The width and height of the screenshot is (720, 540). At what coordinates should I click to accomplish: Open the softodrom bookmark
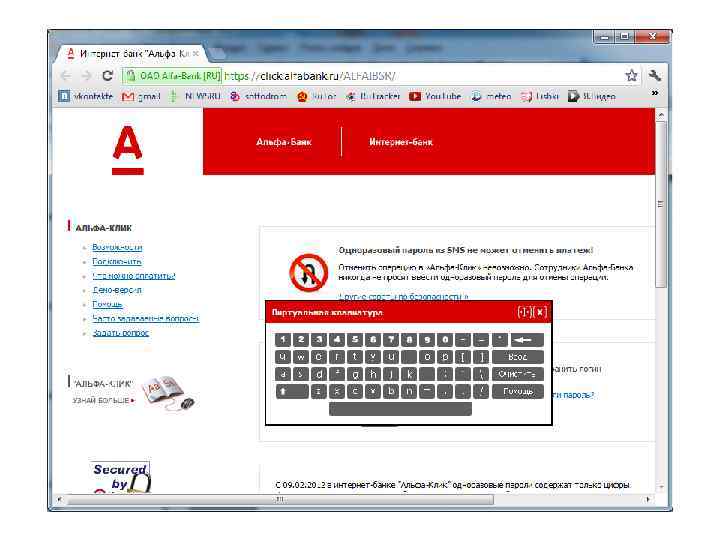click(259, 96)
